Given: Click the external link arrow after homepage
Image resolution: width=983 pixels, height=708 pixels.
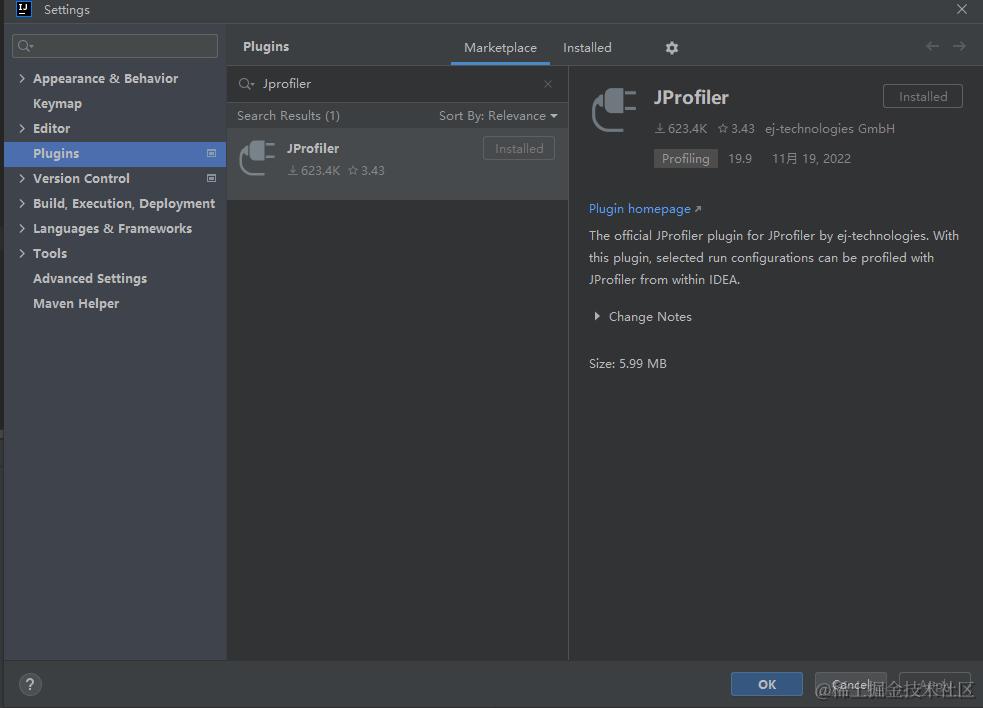Looking at the screenshot, I should click(698, 209).
